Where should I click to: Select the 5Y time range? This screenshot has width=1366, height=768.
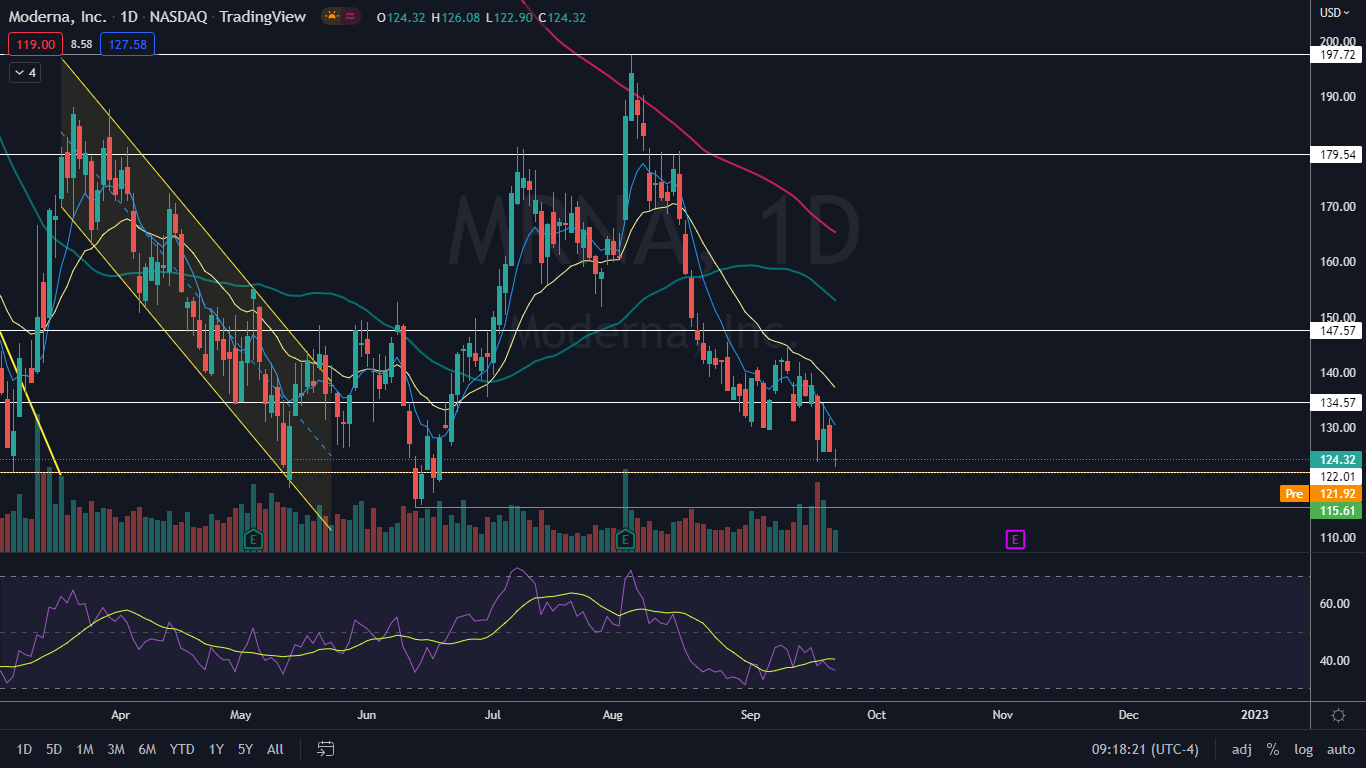tap(246, 749)
